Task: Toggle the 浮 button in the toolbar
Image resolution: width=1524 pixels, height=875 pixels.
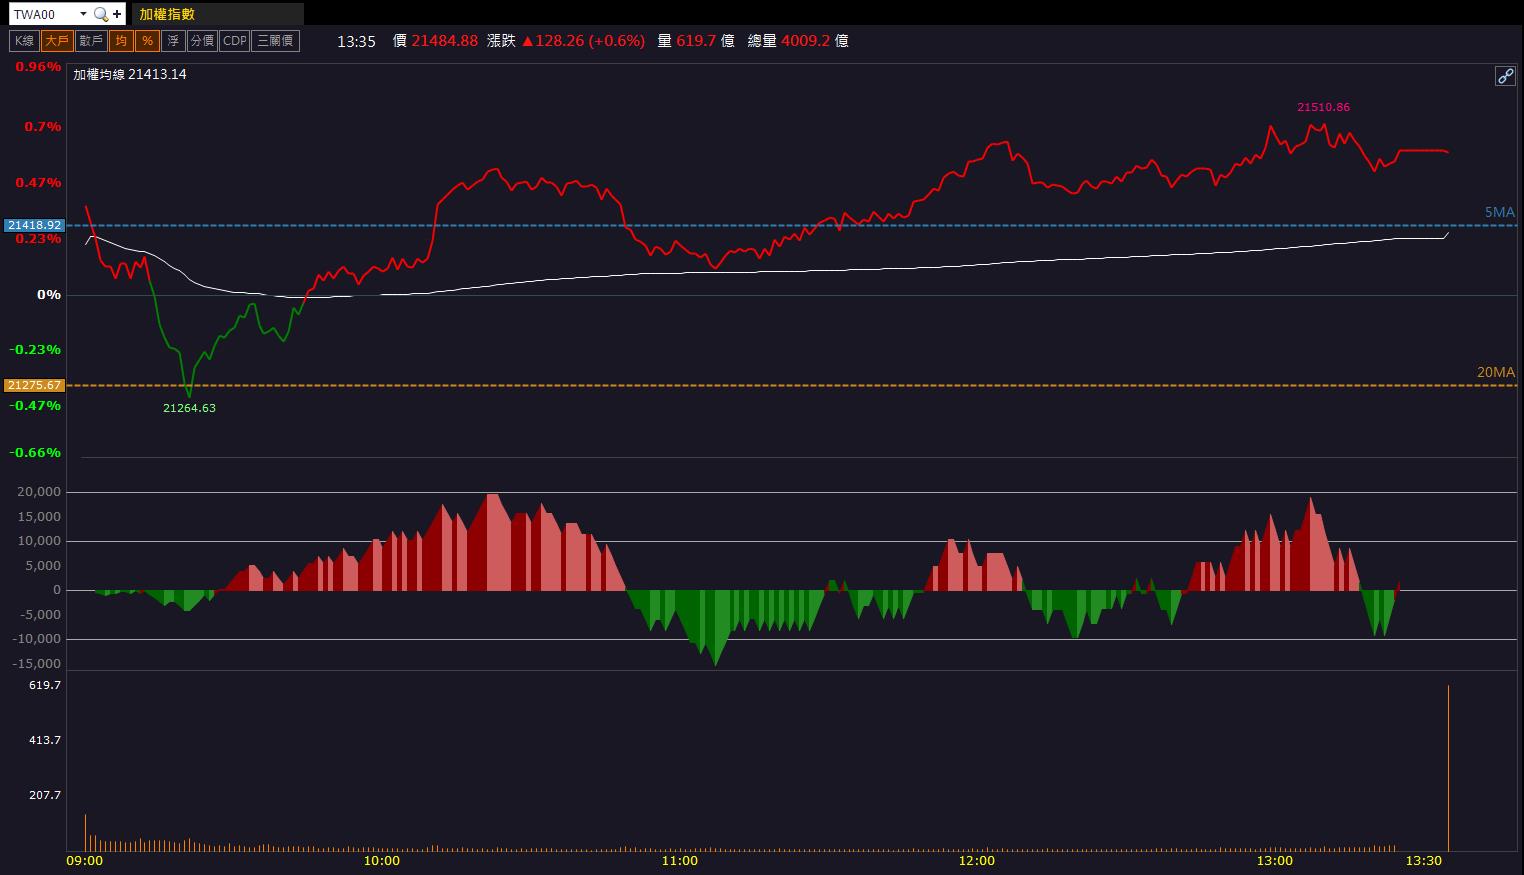Action: pyautogui.click(x=174, y=41)
